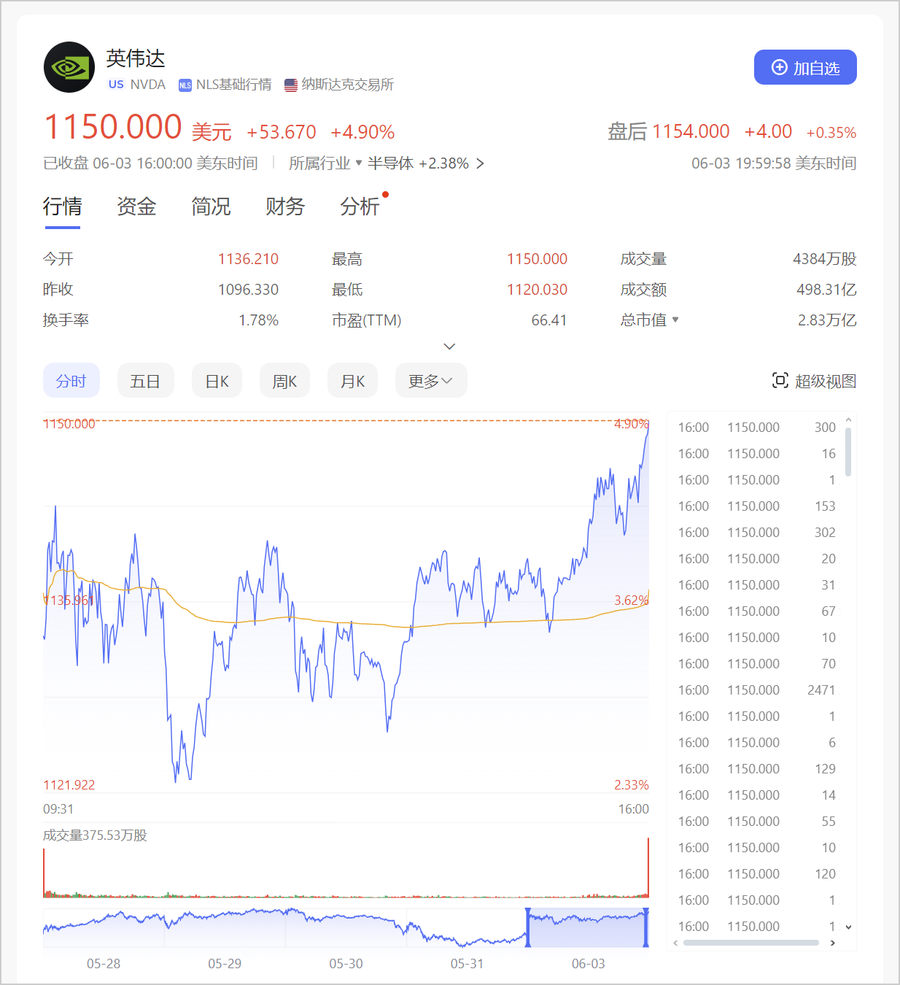This screenshot has width=900, height=985.
Task: Switch to the 简况 tab
Action: point(211,207)
